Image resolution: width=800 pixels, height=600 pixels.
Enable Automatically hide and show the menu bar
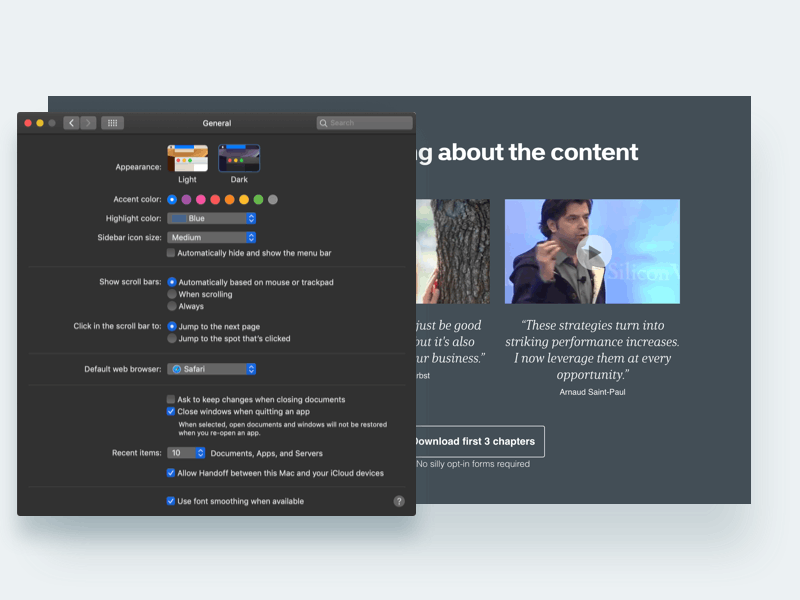tap(171, 253)
